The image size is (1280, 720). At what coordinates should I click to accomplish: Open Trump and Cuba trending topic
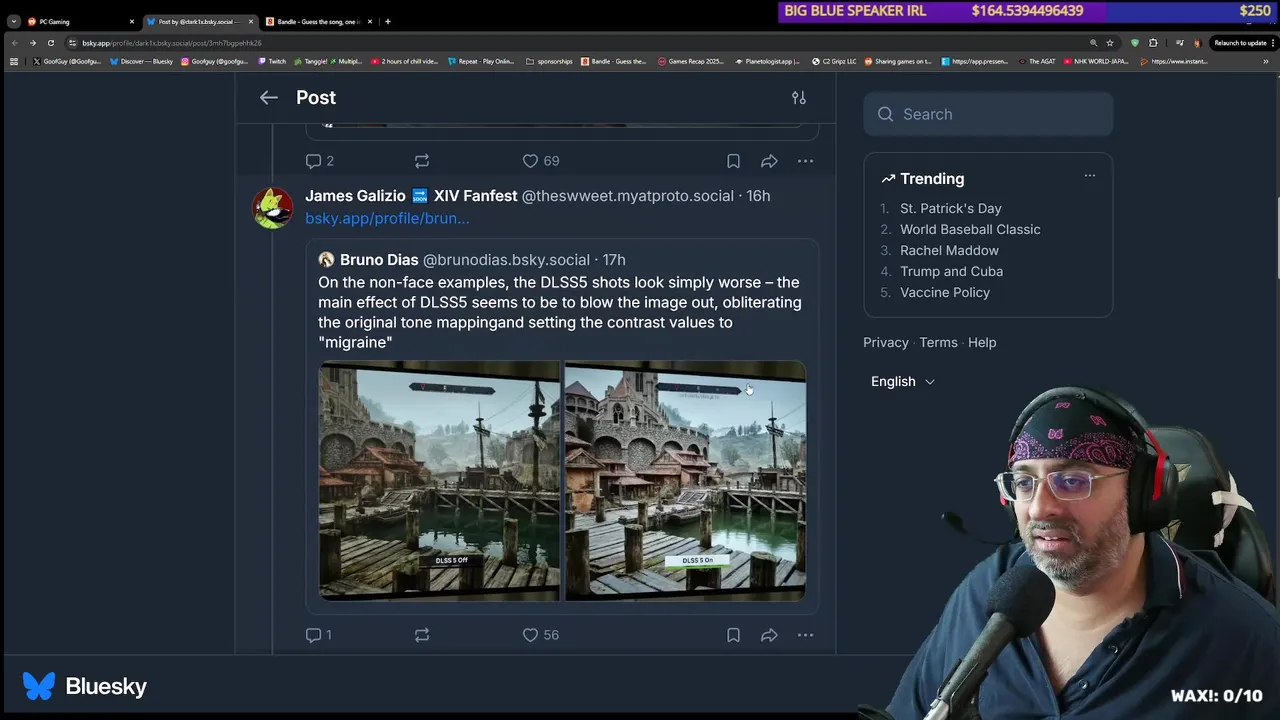pyautogui.click(x=951, y=271)
